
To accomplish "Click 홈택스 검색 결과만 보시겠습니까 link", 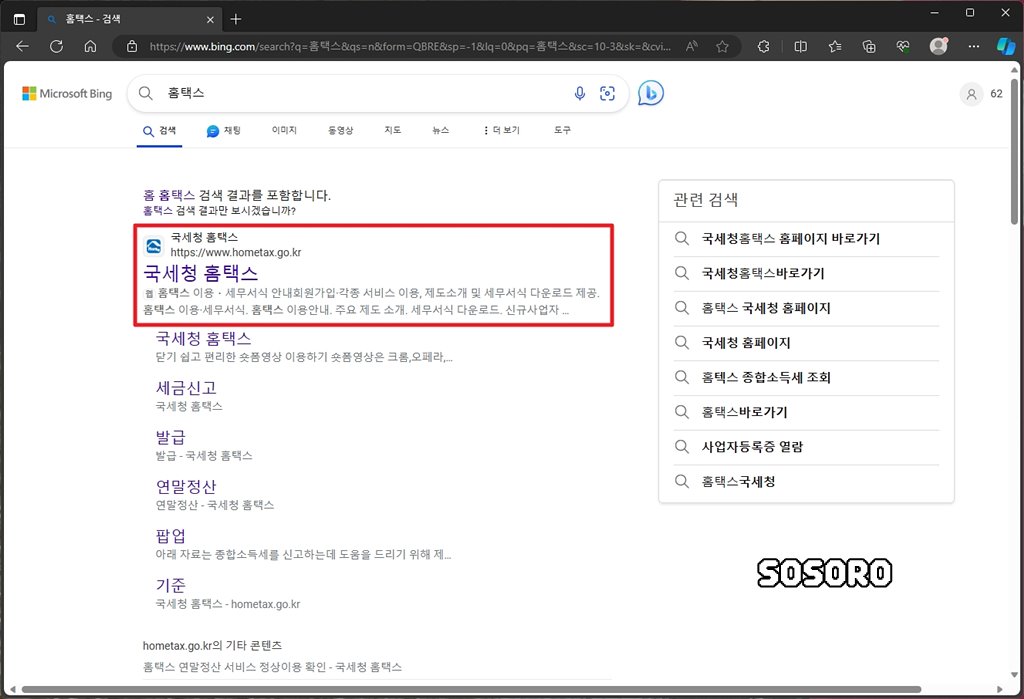I will coord(219,211).
